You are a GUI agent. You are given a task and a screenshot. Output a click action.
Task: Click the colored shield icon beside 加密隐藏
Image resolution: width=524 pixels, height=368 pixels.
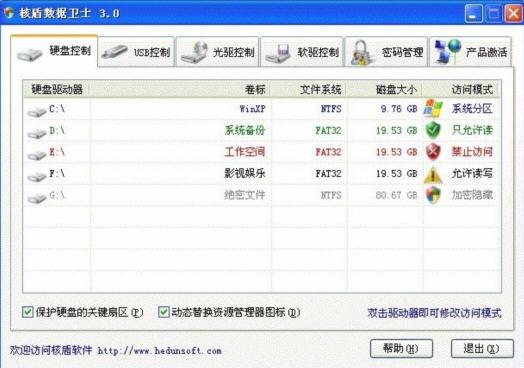[x=433, y=195]
